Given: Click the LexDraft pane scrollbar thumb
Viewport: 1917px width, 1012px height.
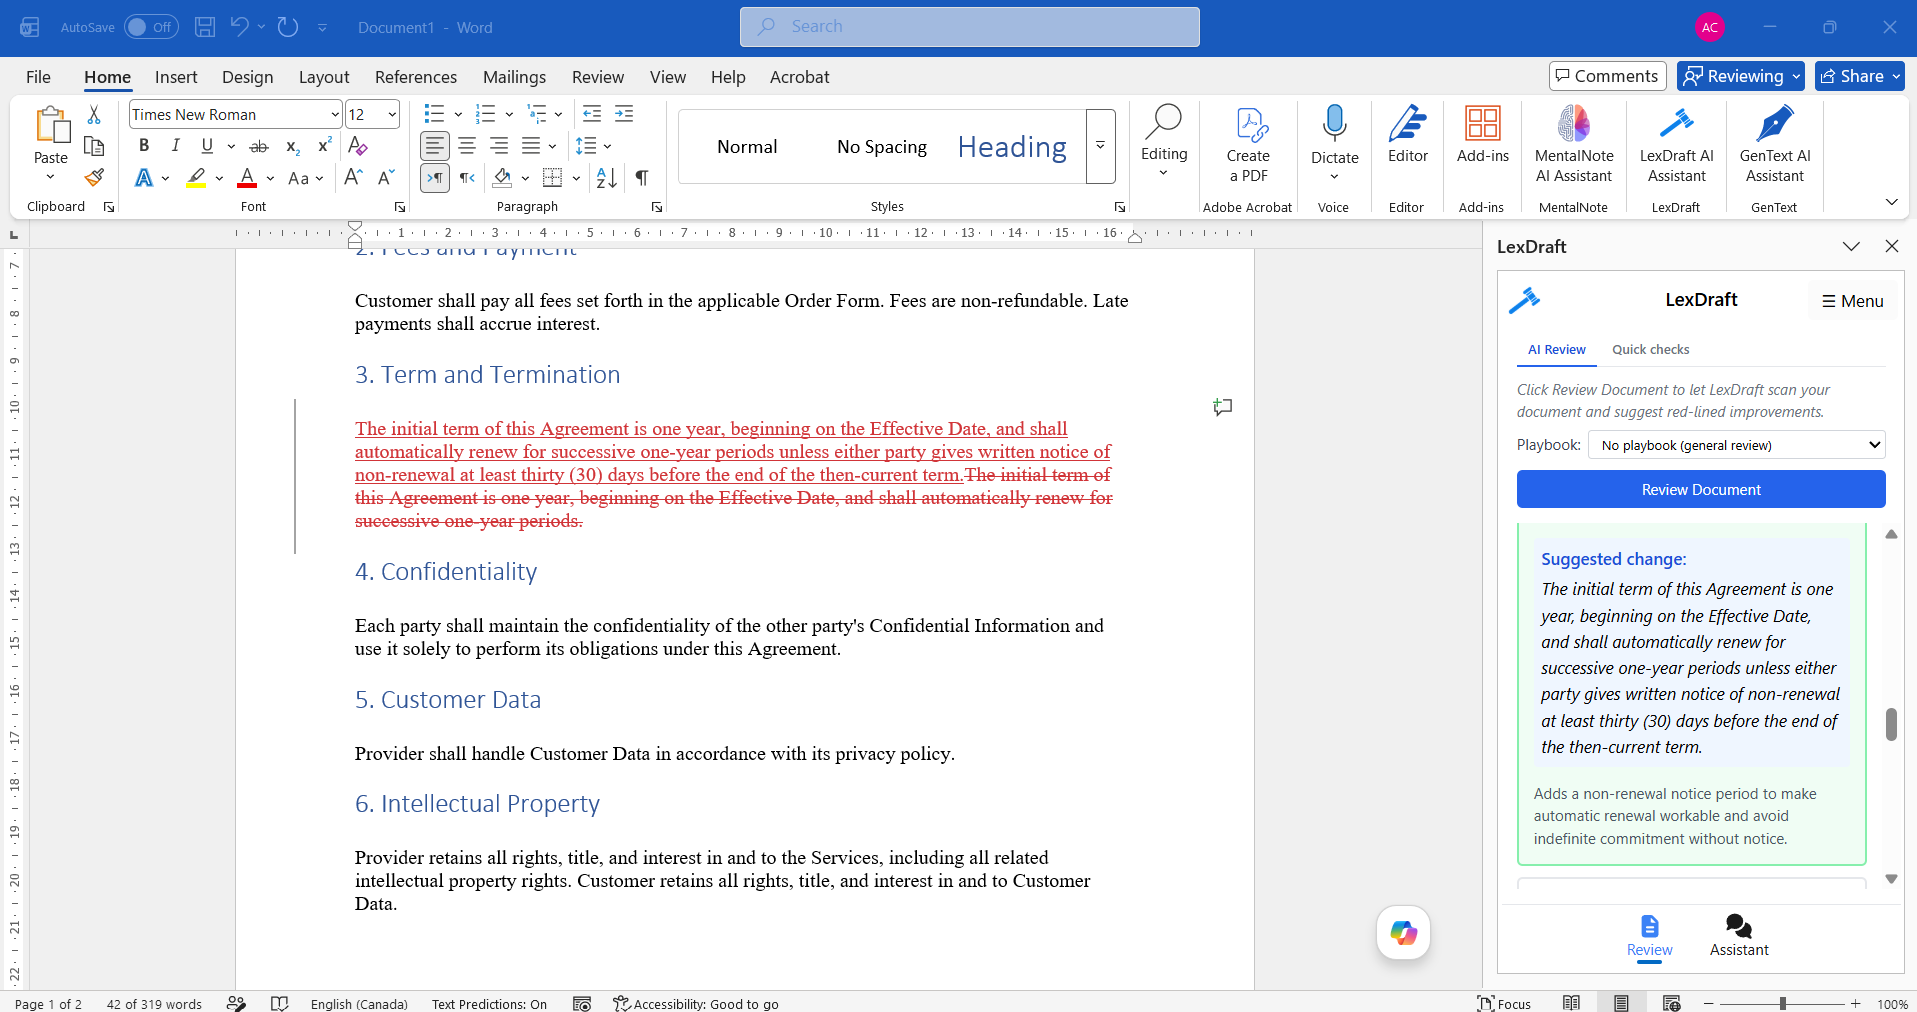Looking at the screenshot, I should point(1891,724).
